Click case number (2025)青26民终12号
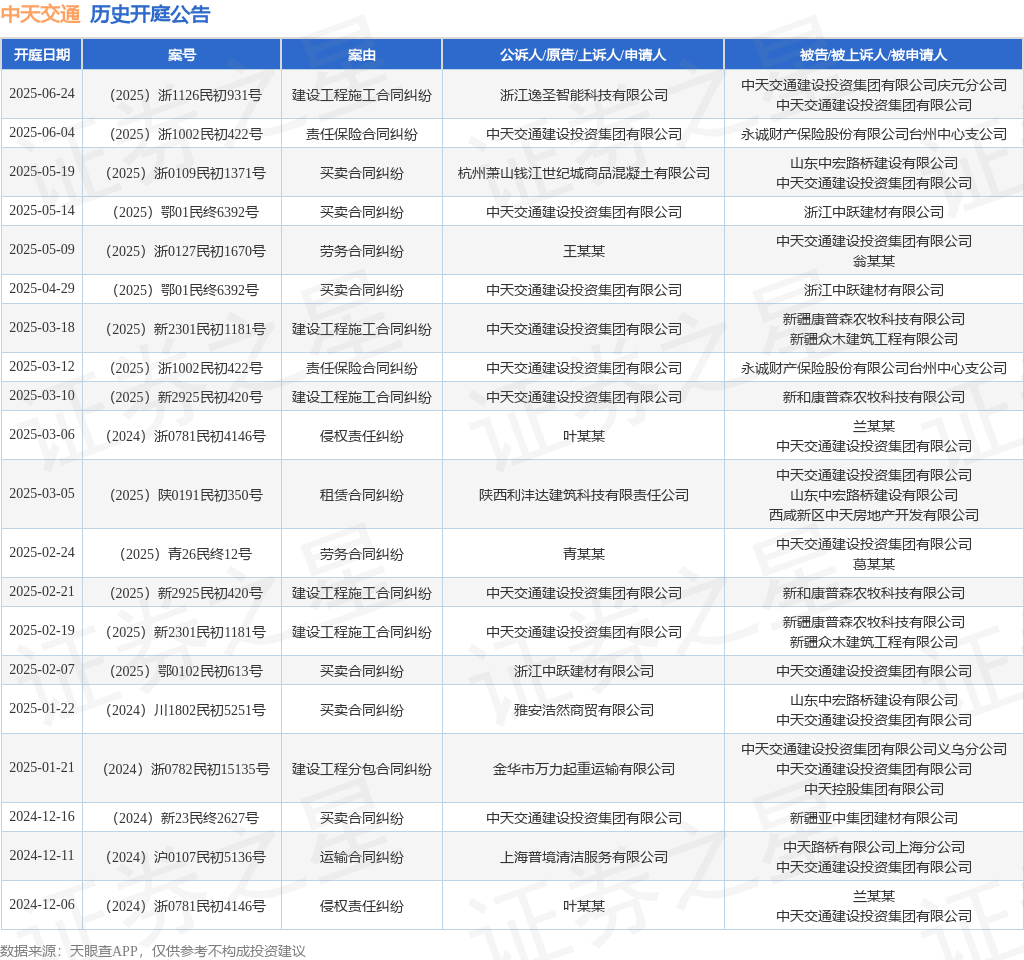Image resolution: width=1024 pixels, height=960 pixels. click(182, 554)
